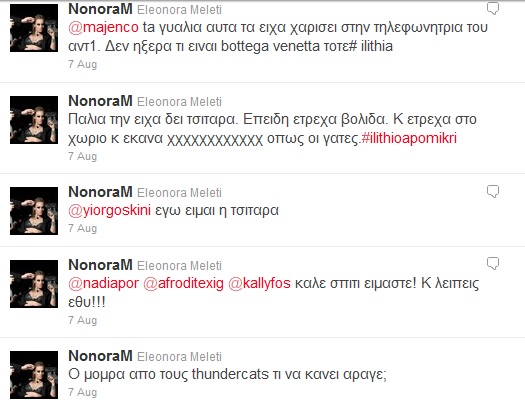This screenshot has height=403, width=525.
Task: Click Eleonora Meleti name on @yiorgoskini tweet
Action: point(179,193)
